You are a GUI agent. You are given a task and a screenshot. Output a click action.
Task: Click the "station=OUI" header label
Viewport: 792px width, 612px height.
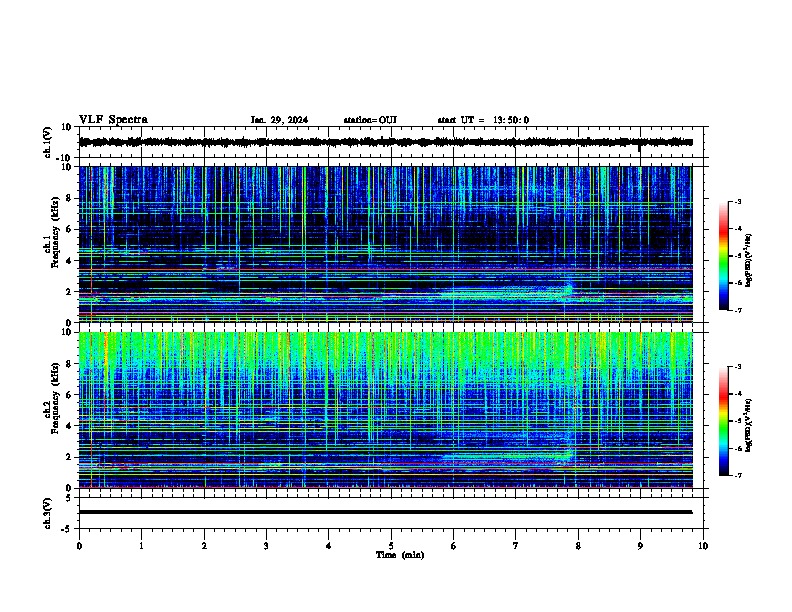(x=370, y=120)
